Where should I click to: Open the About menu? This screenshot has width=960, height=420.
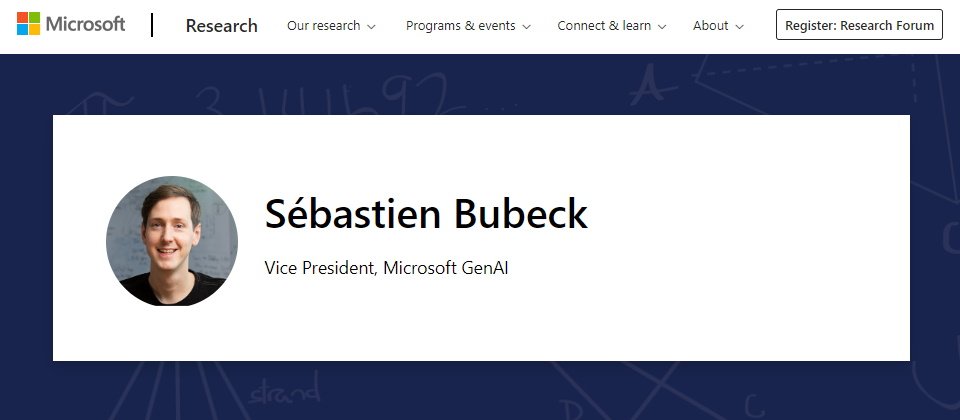click(710, 26)
